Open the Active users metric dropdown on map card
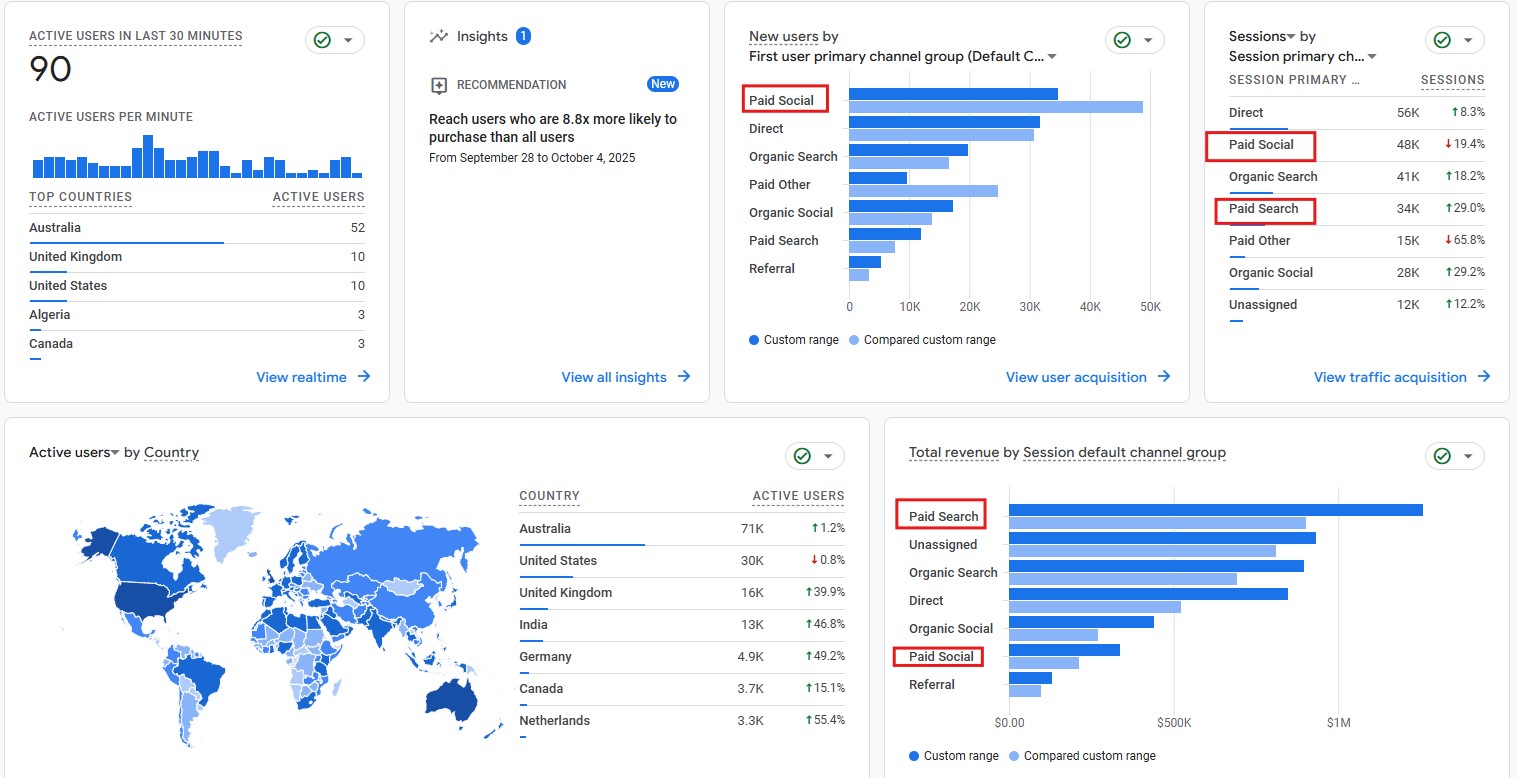 tap(115, 453)
